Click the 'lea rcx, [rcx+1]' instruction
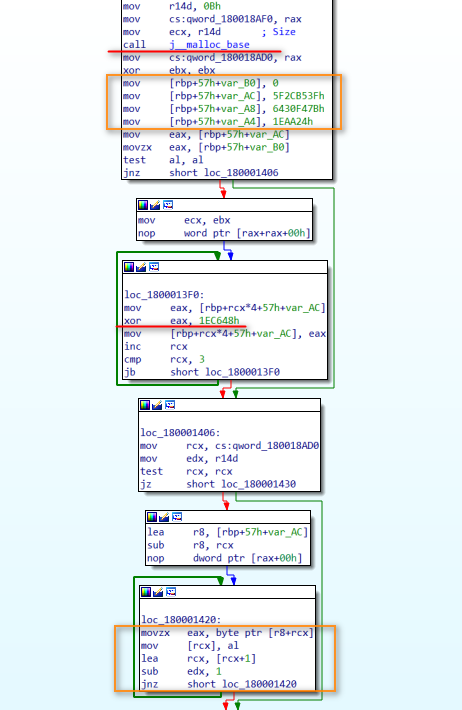Viewport: 462px width, 710px height. 198,658
